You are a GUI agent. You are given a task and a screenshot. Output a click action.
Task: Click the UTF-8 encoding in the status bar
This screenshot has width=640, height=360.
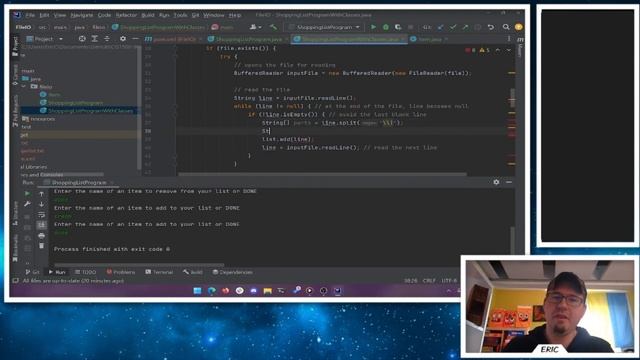(x=449, y=280)
